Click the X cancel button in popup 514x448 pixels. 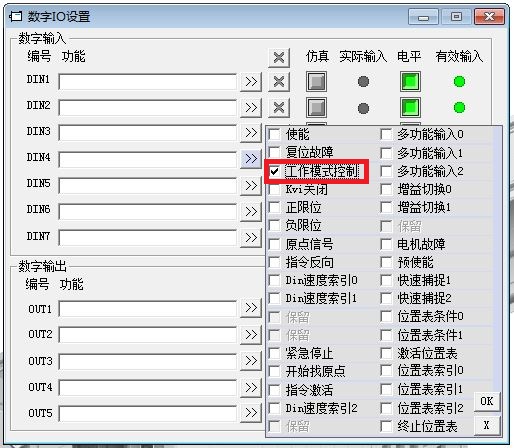tap(487, 425)
